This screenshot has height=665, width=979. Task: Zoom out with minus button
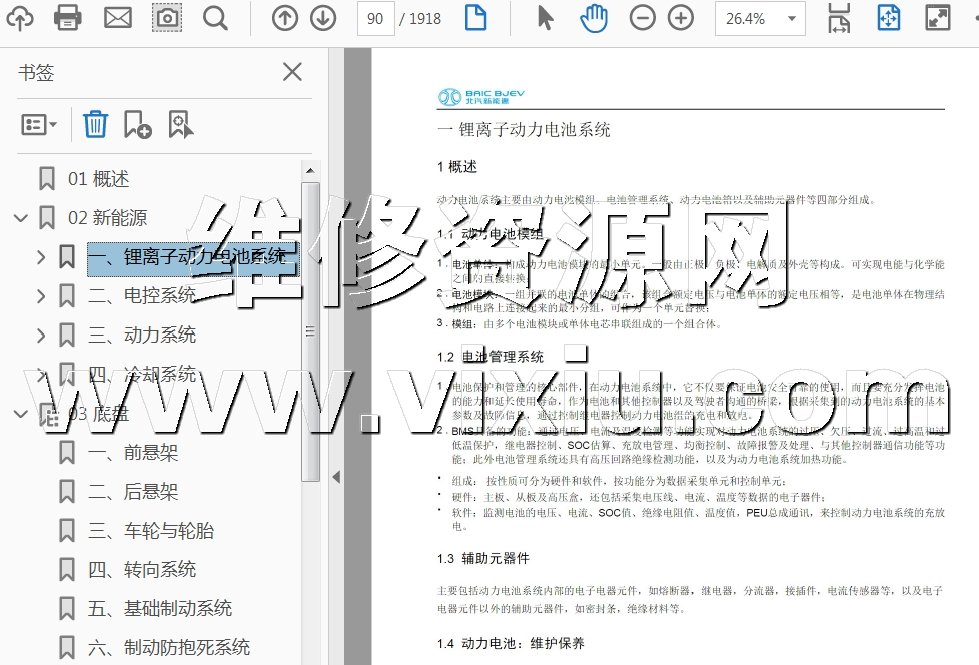point(643,18)
